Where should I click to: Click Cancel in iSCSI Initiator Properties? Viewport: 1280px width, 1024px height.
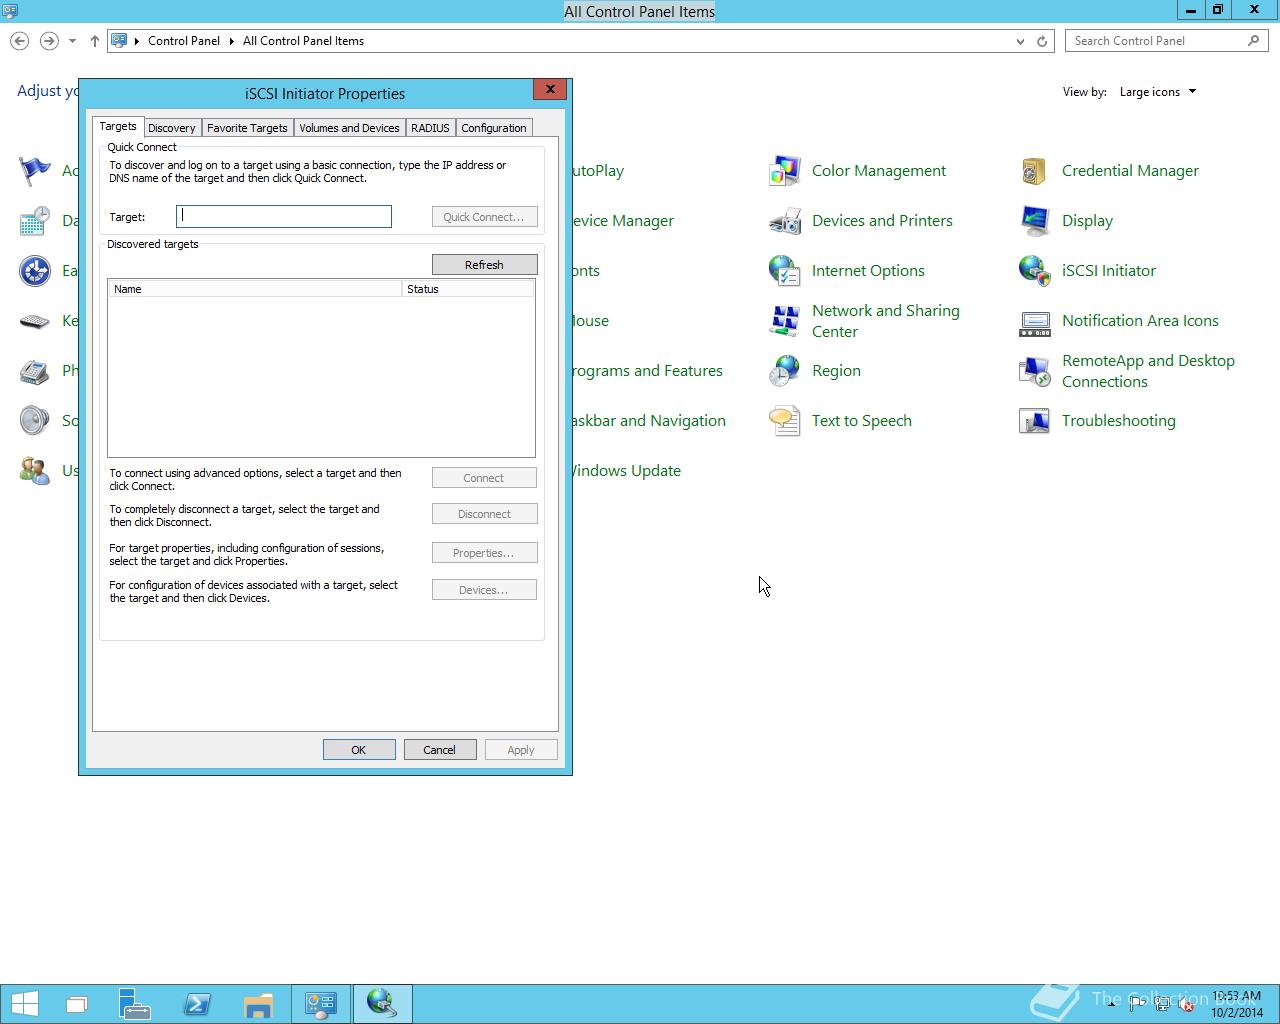439,750
